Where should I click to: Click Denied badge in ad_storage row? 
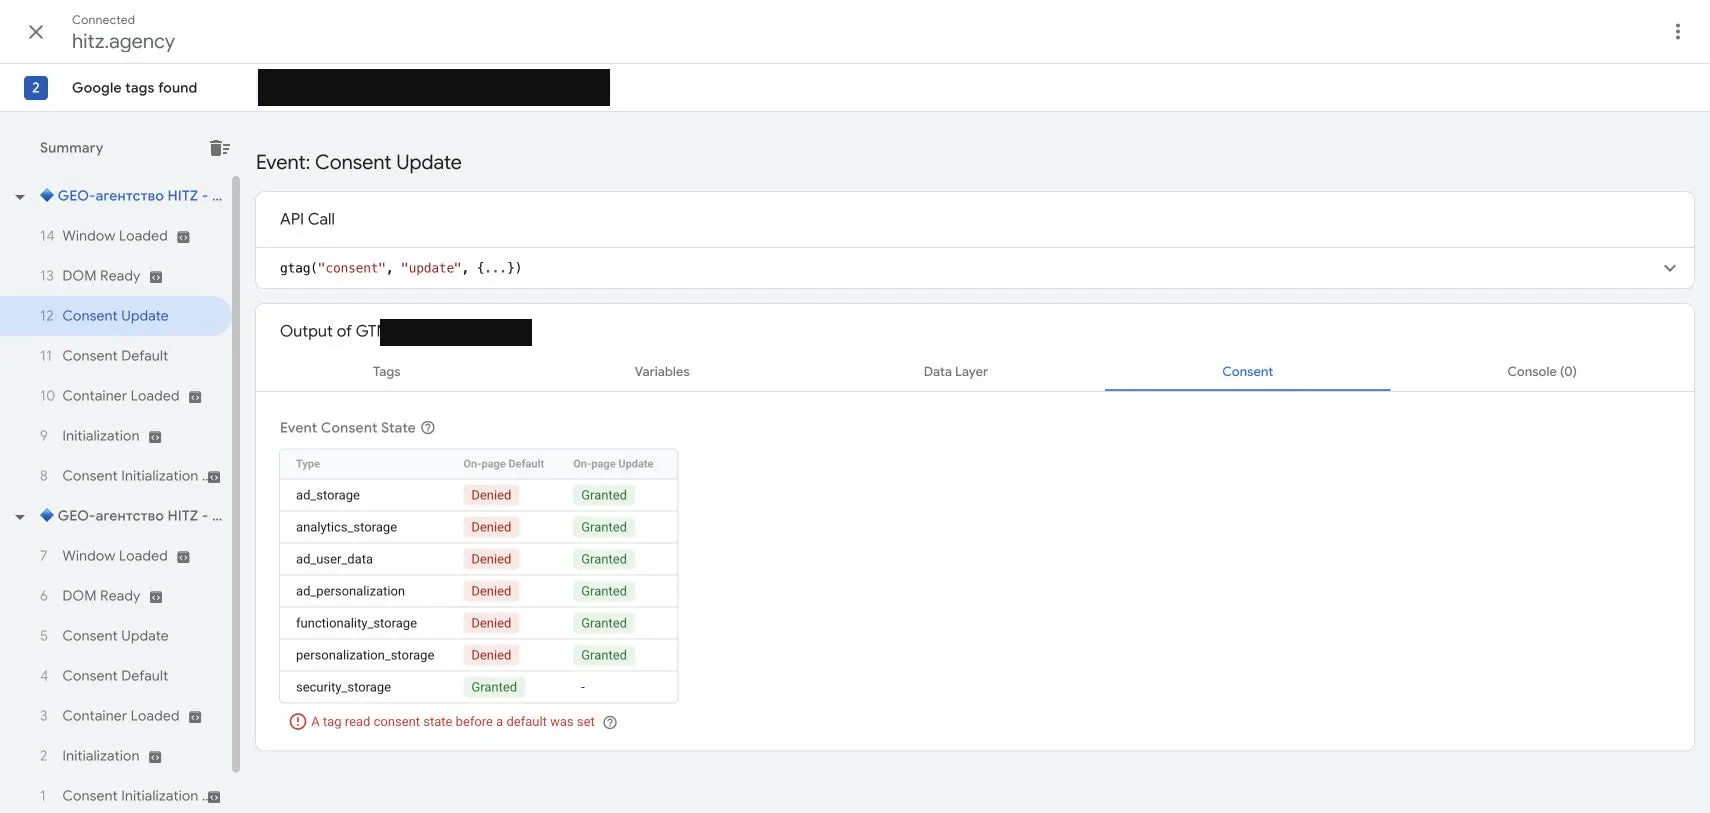click(491, 495)
